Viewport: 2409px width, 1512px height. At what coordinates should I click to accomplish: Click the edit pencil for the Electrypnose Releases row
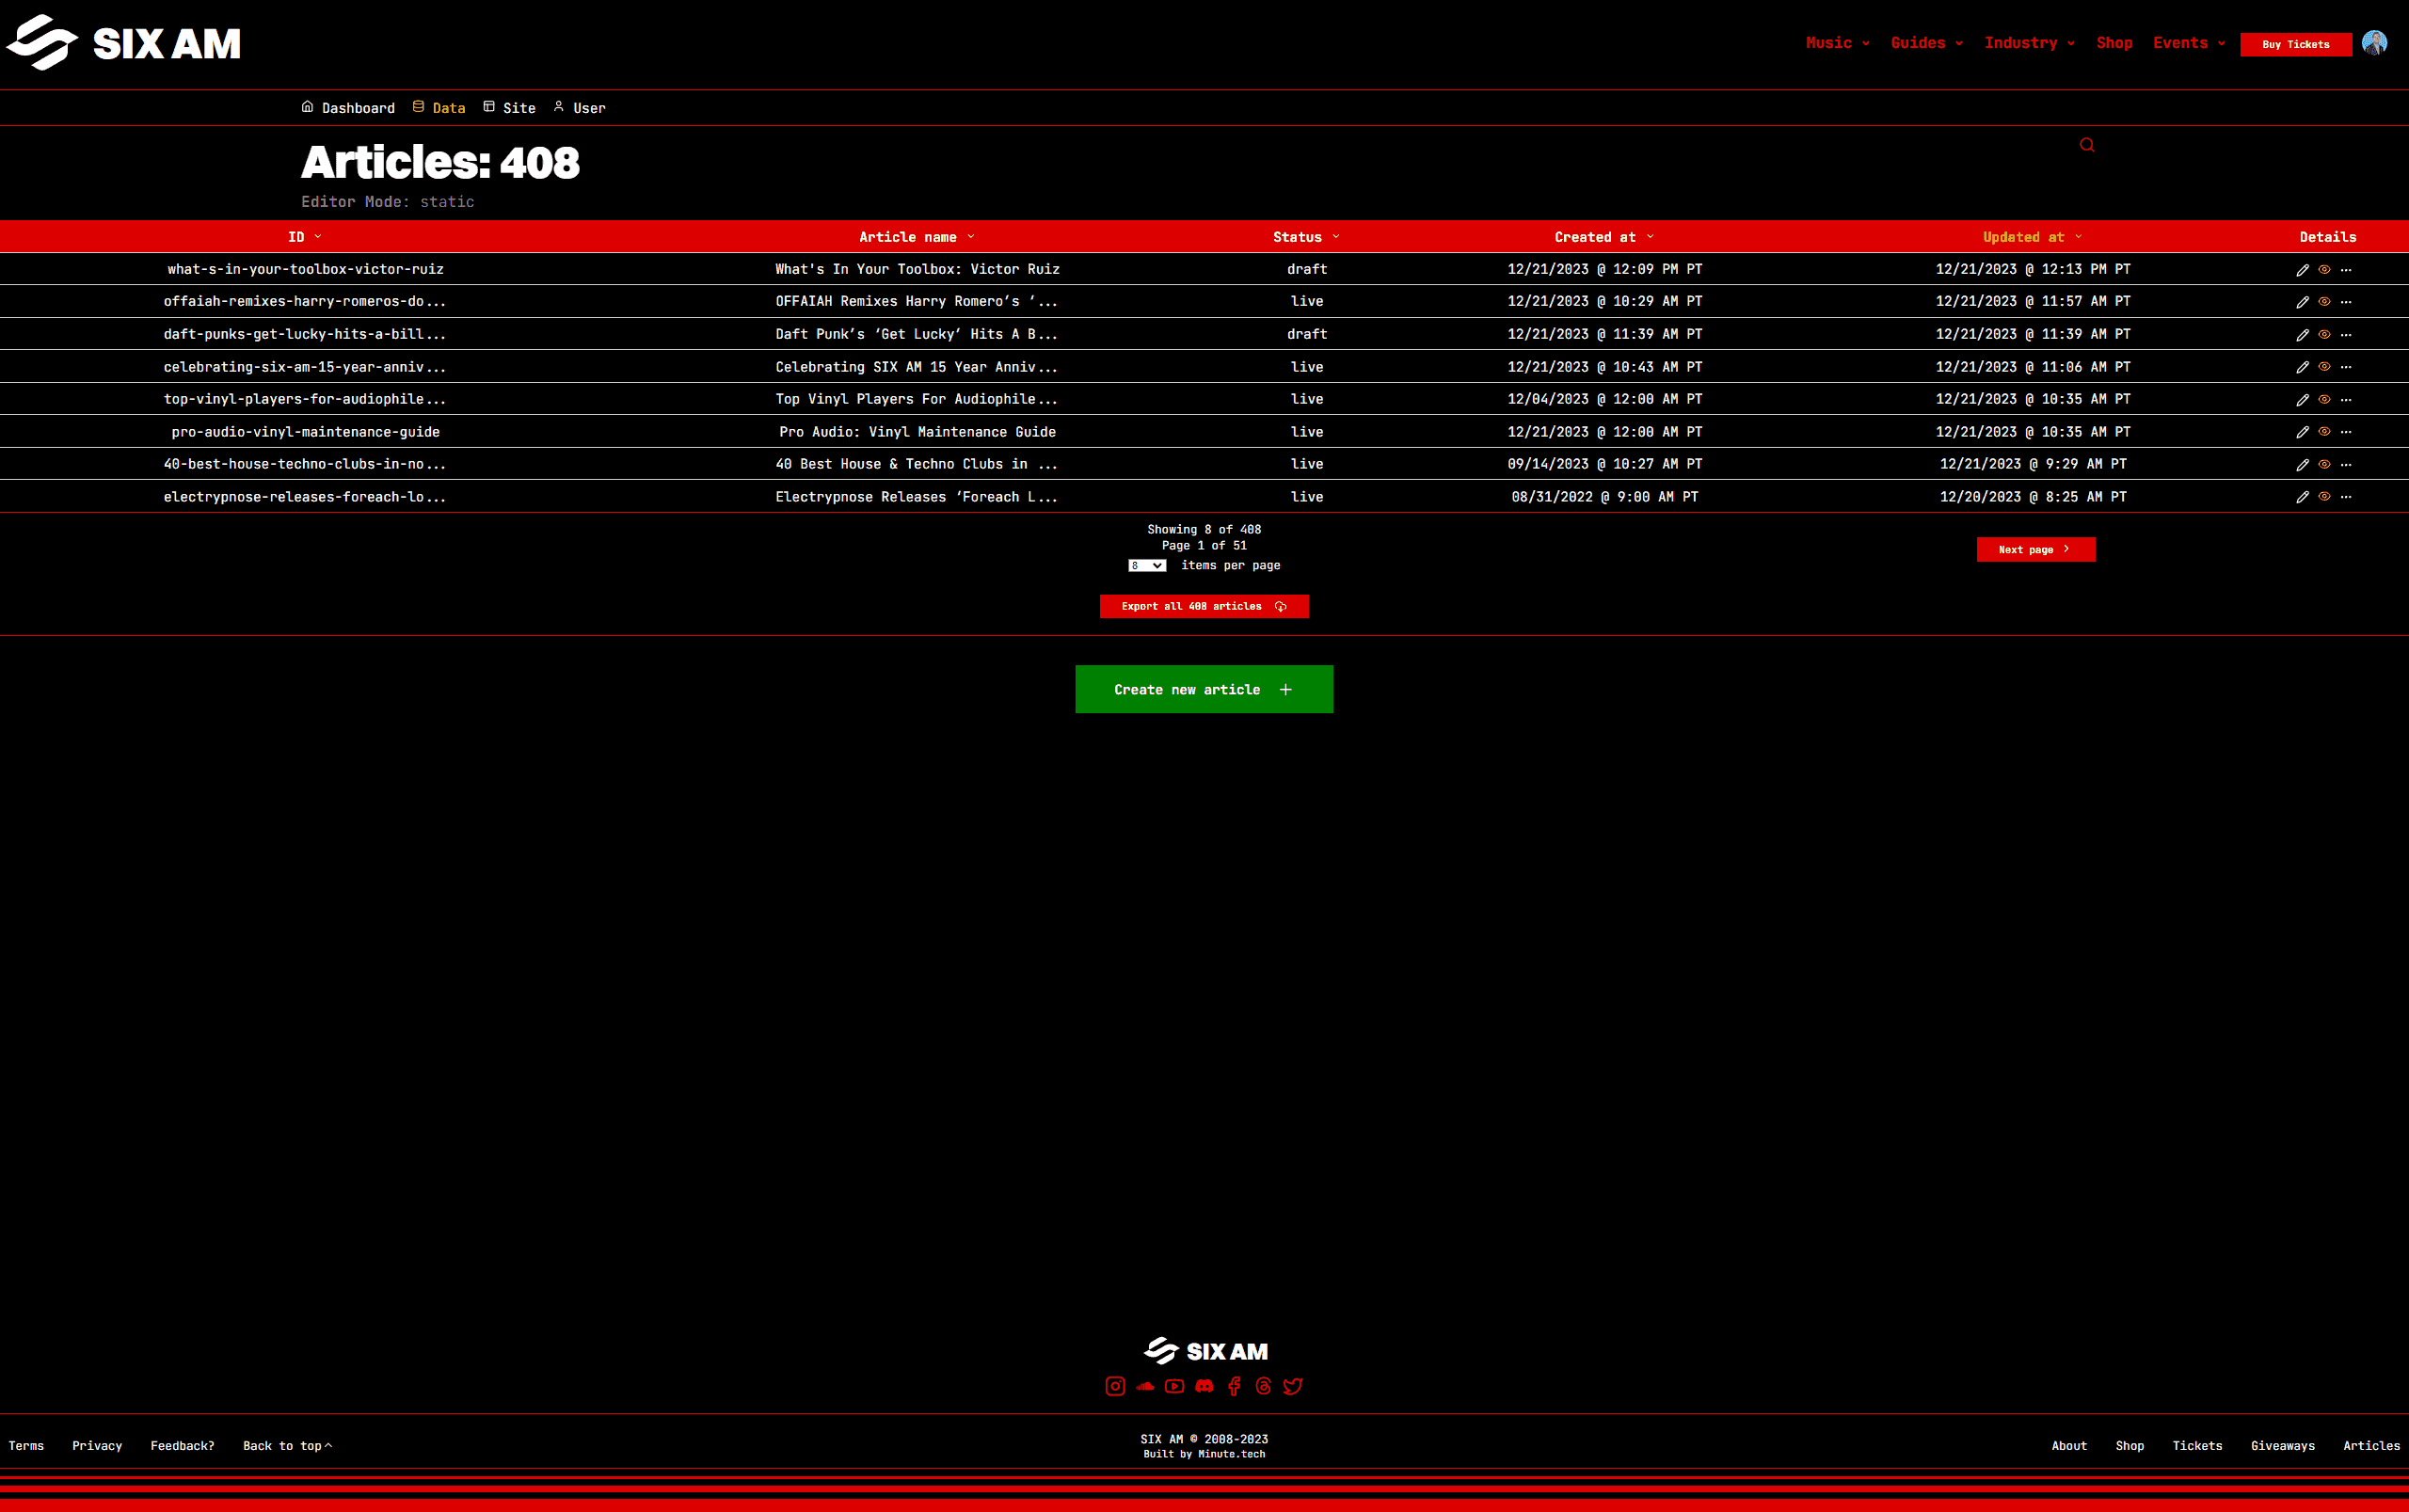pos(2302,497)
